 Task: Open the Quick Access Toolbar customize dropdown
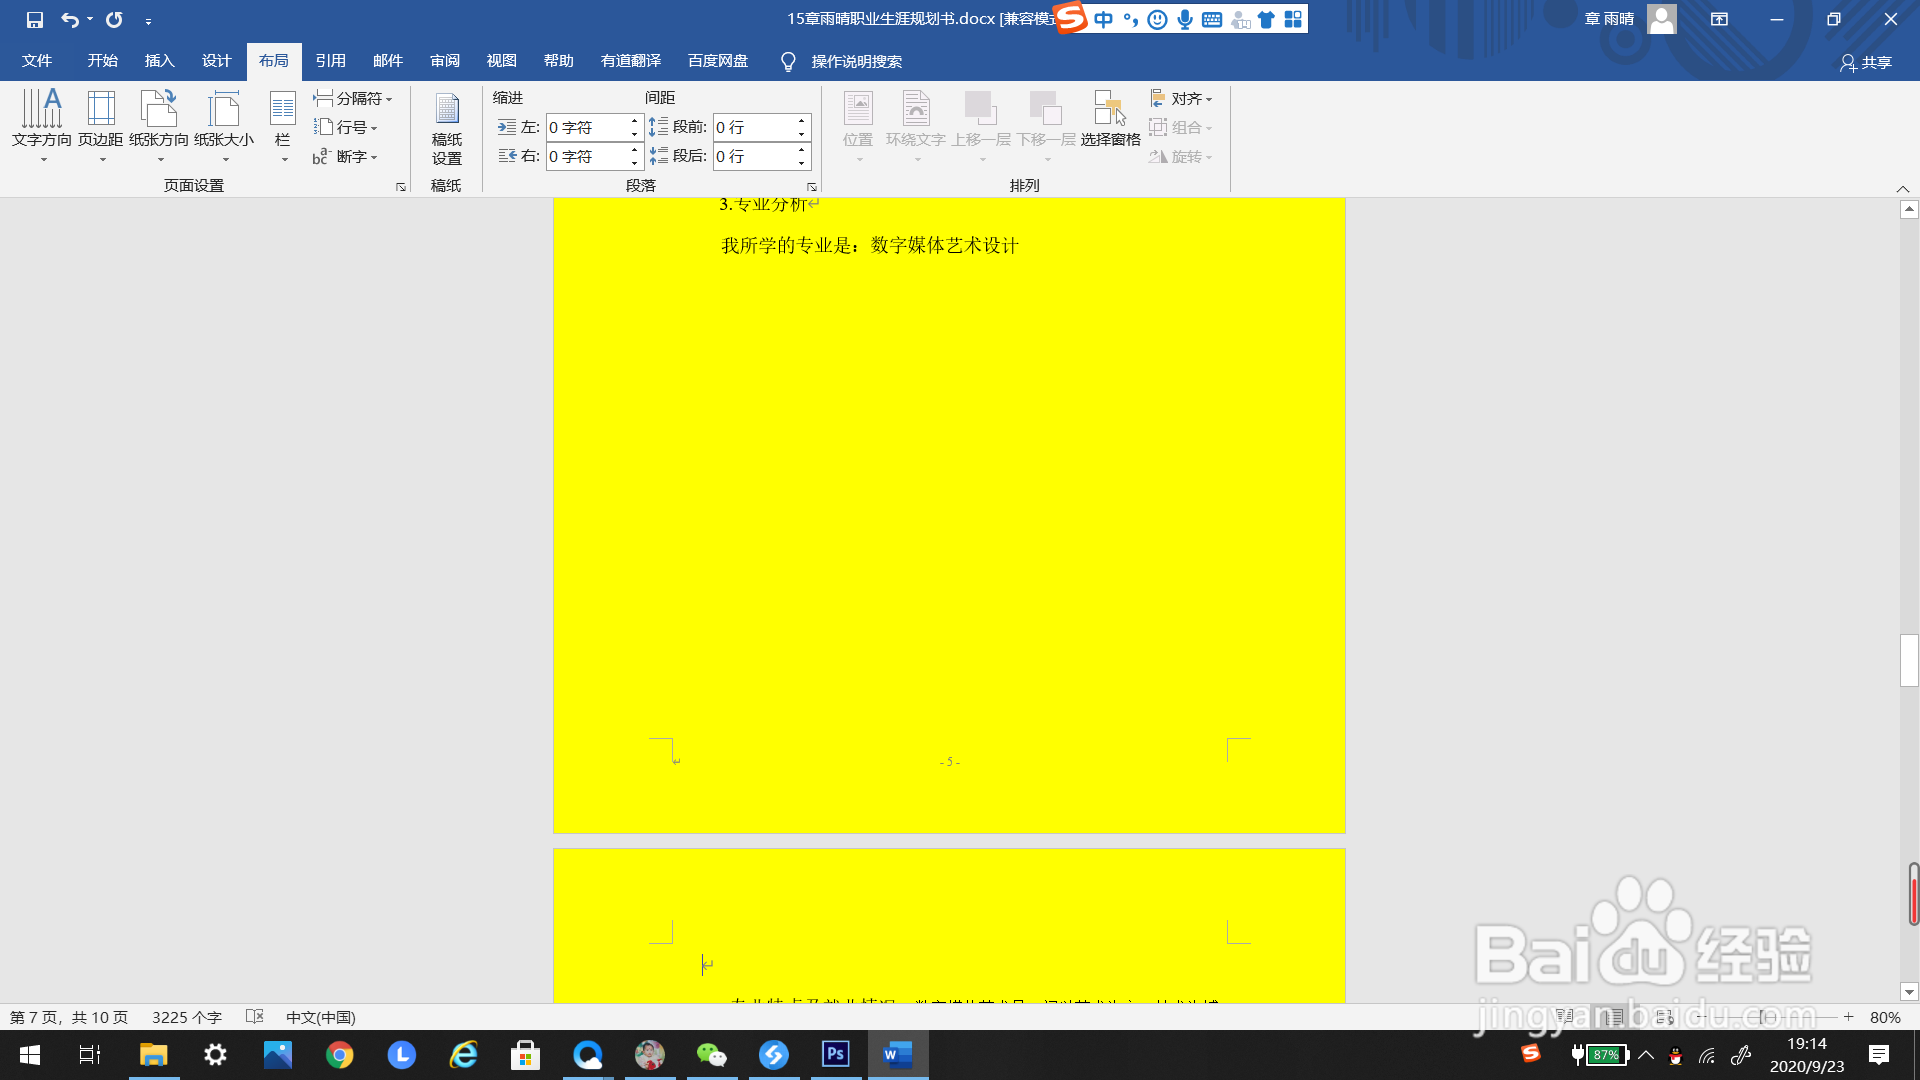pos(148,21)
